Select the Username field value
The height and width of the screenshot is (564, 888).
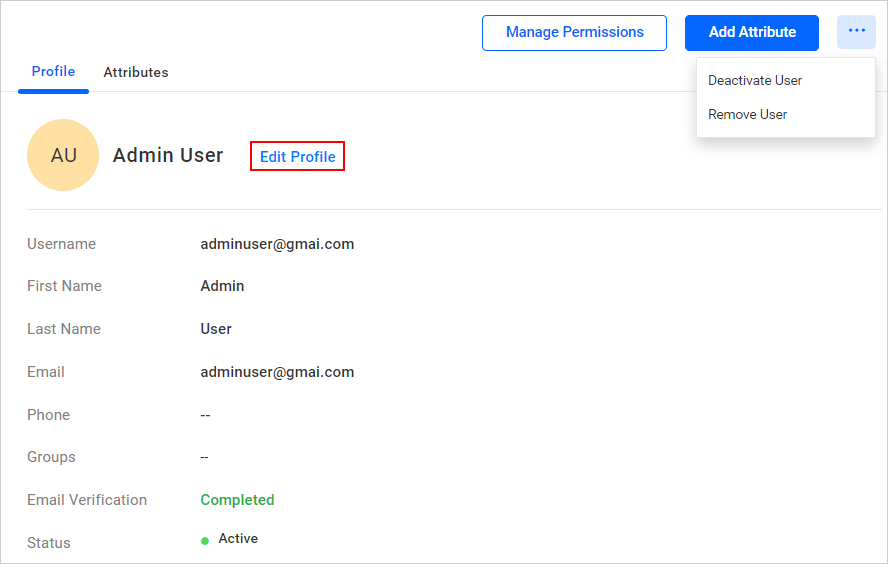coord(277,244)
